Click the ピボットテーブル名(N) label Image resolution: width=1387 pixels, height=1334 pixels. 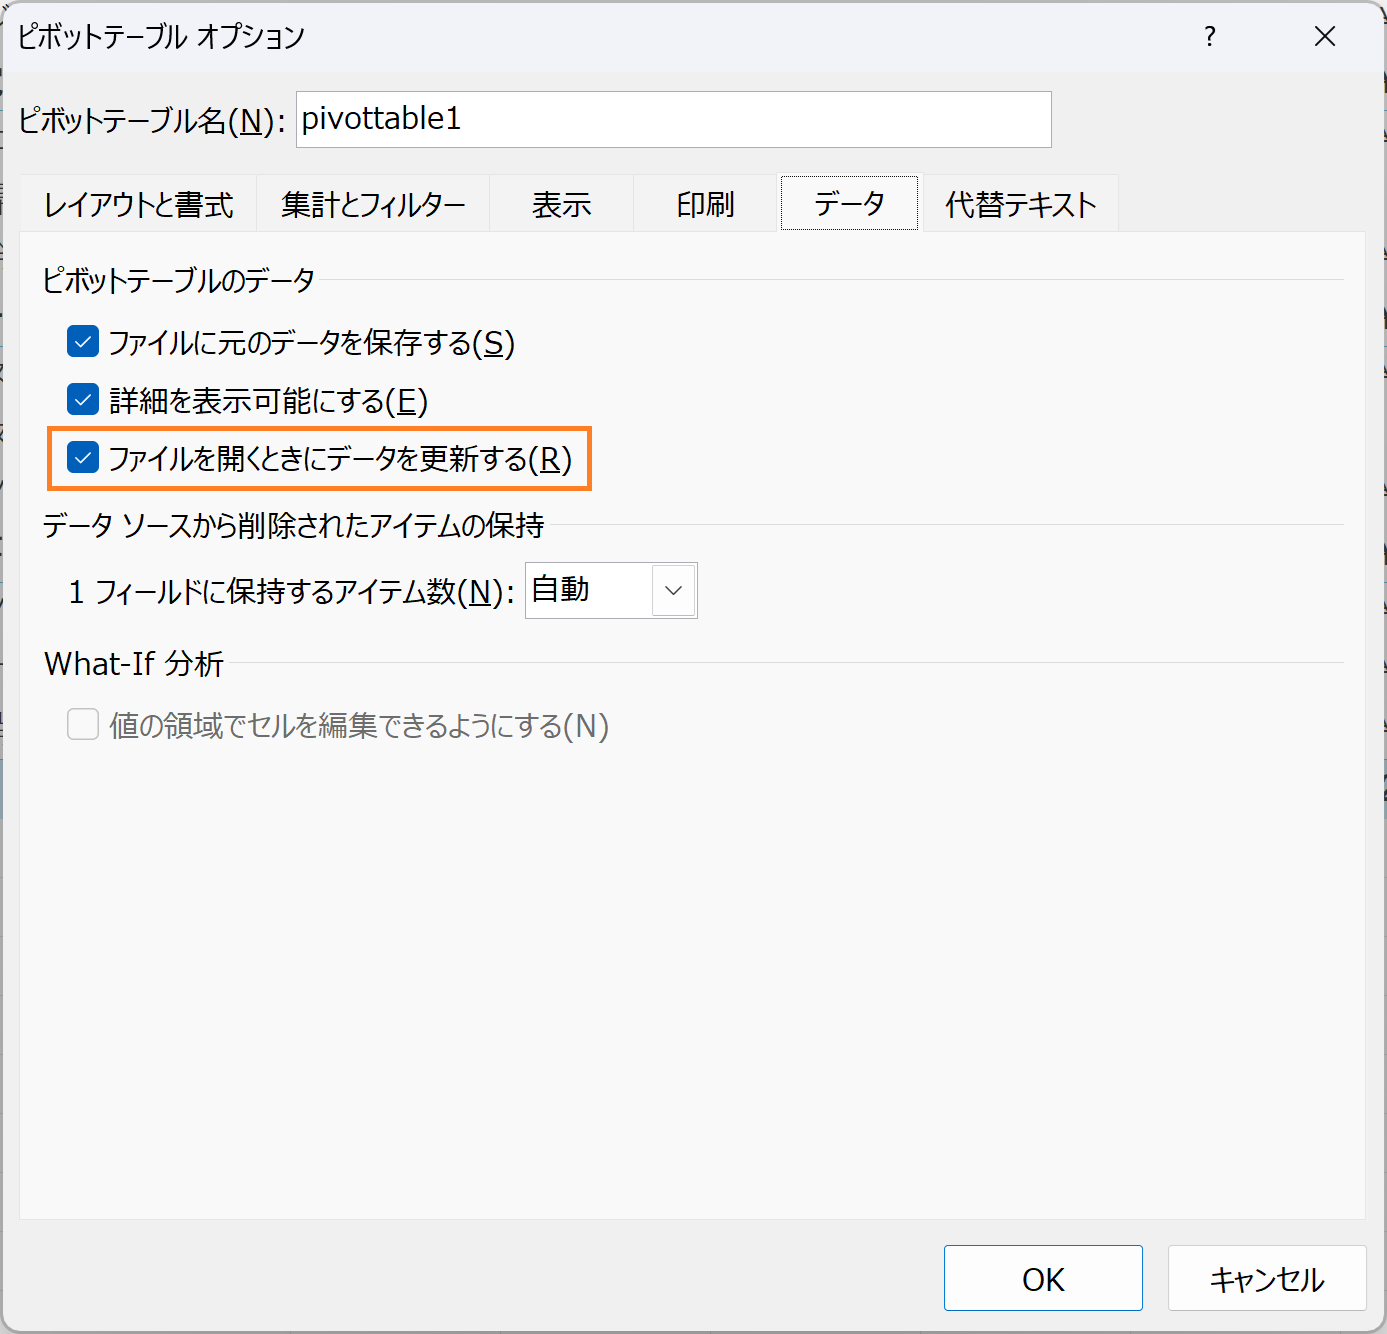click(152, 120)
